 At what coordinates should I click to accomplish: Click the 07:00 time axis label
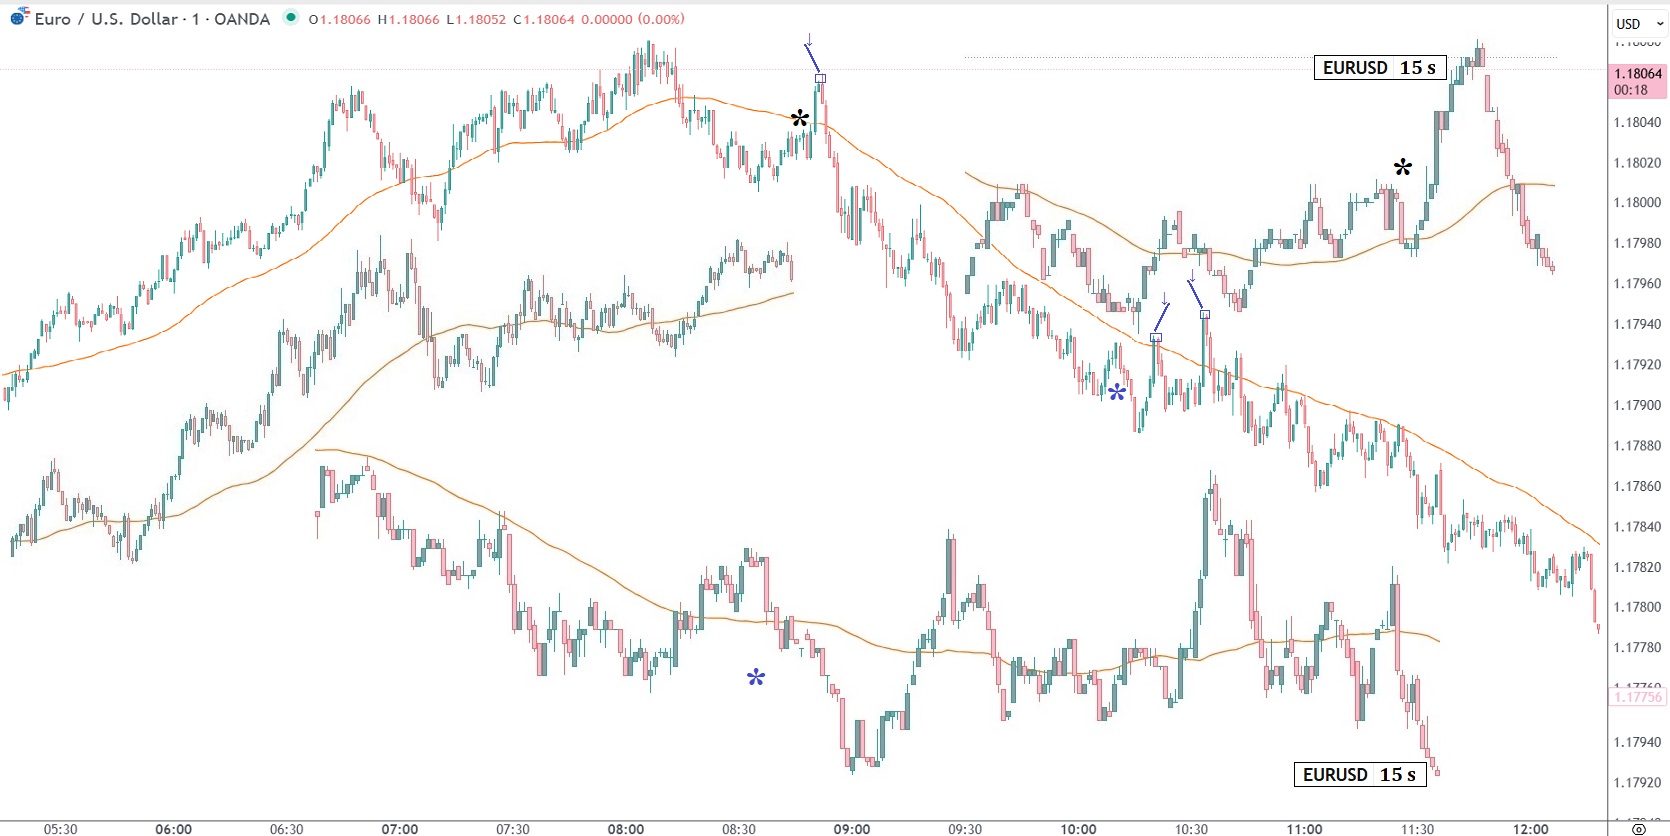pyautogui.click(x=400, y=829)
